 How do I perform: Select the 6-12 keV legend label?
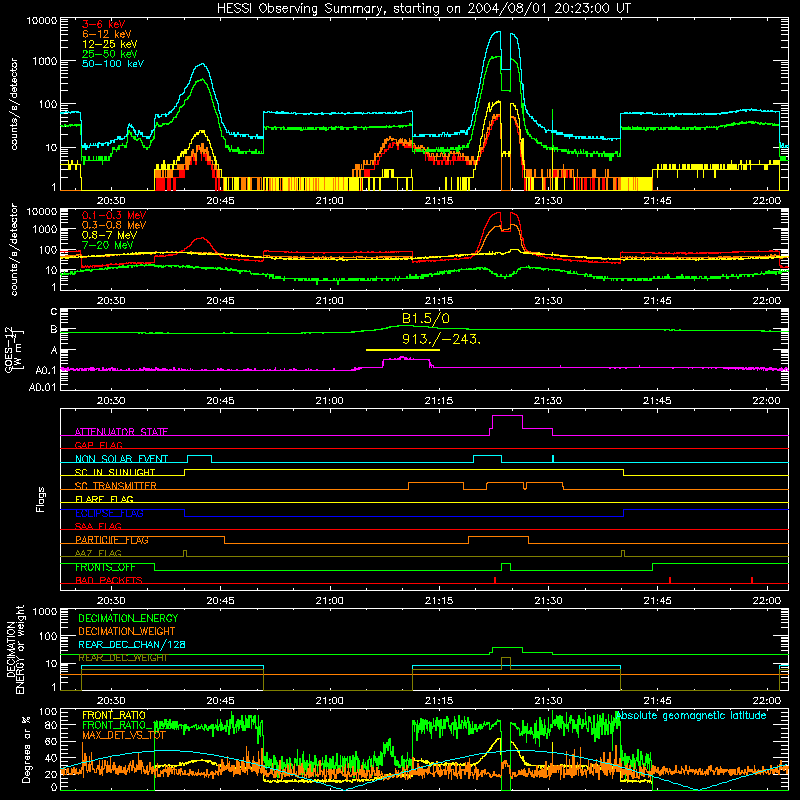[107, 34]
